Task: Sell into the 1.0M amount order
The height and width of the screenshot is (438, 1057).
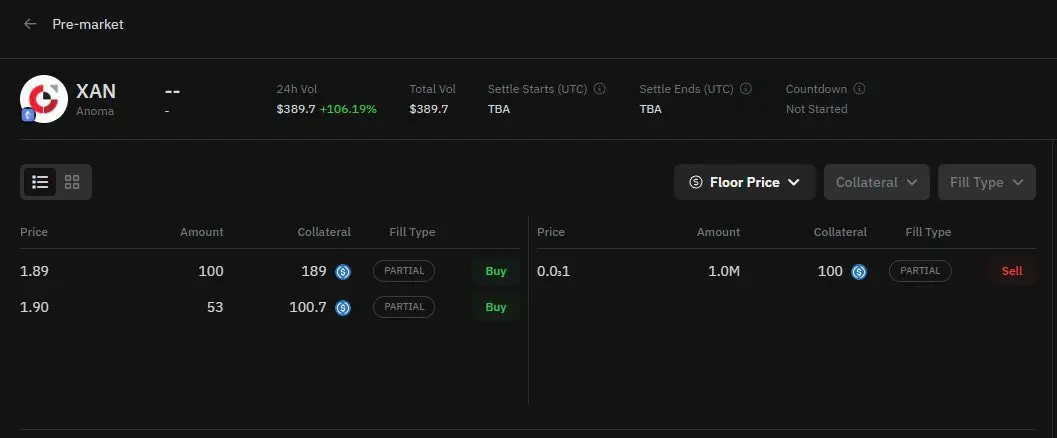Action: pyautogui.click(x=1012, y=271)
